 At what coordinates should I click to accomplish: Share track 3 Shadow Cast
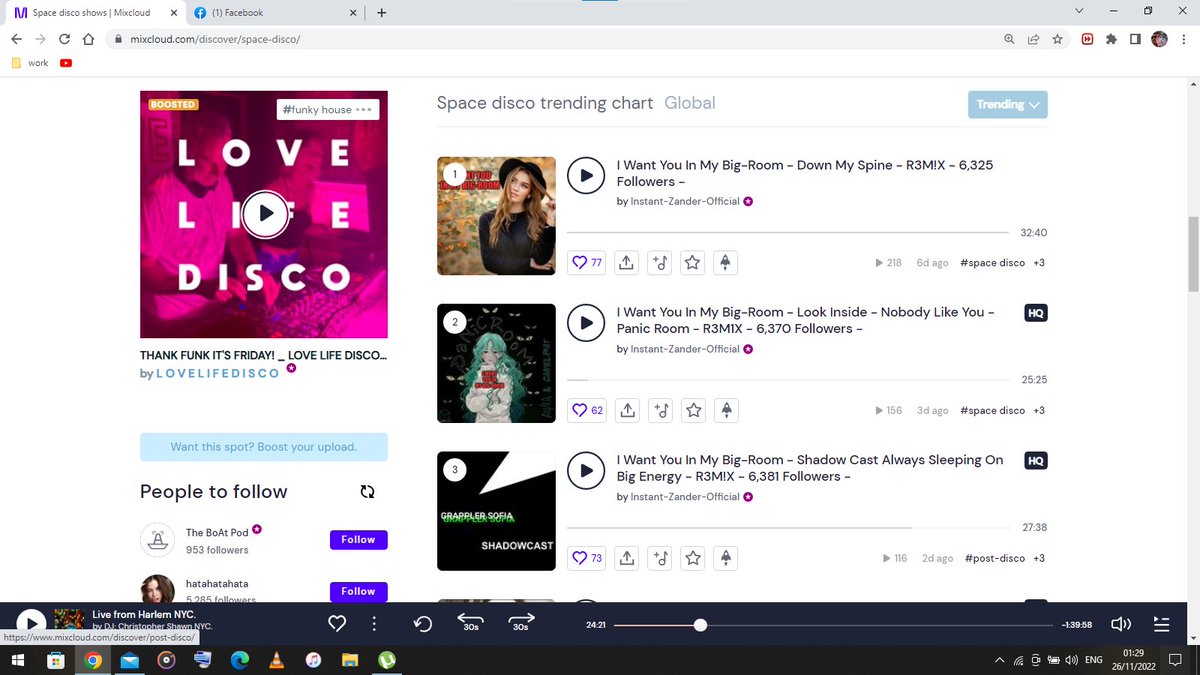(626, 558)
